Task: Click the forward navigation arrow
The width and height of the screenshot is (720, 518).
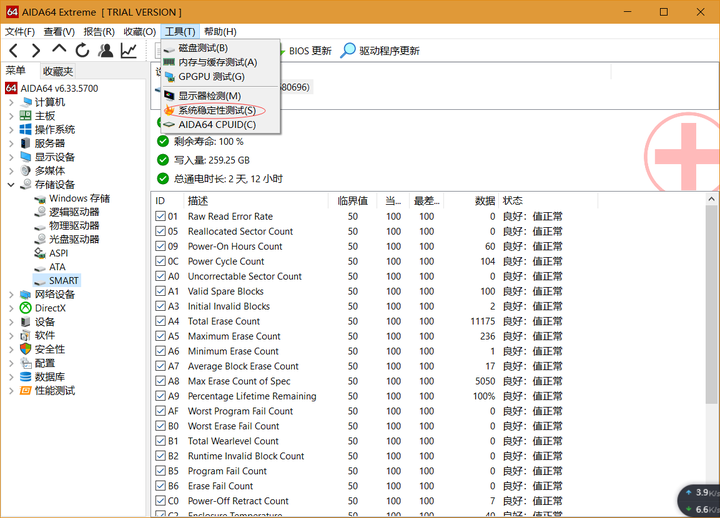Action: [36, 50]
